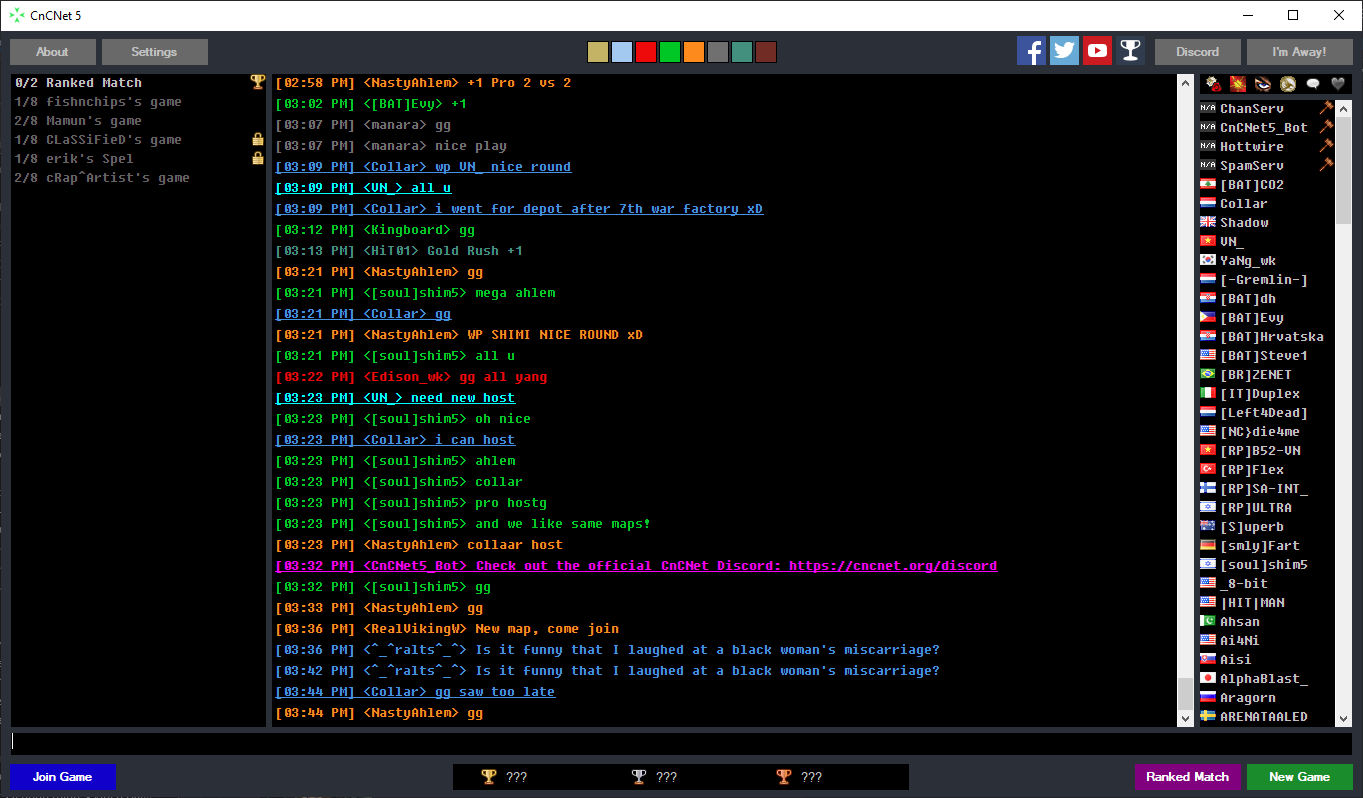Image resolution: width=1363 pixels, height=798 pixels.
Task: Click the gavel icon next to SpamServ
Action: (x=1326, y=165)
